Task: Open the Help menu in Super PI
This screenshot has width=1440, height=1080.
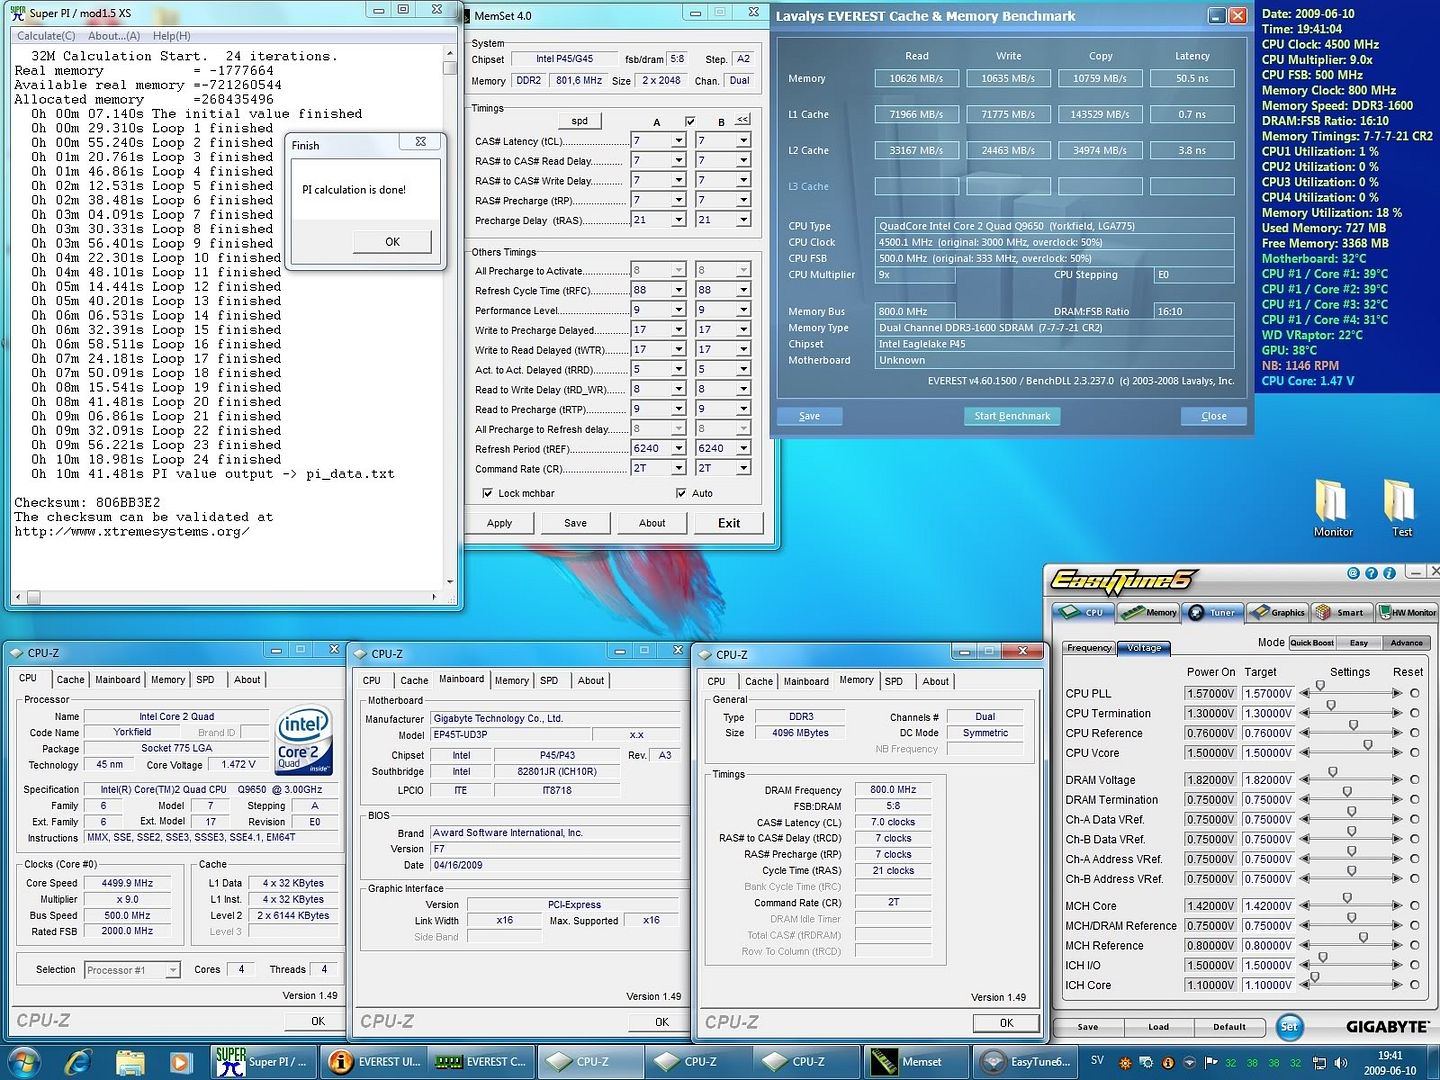Action: [x=171, y=36]
